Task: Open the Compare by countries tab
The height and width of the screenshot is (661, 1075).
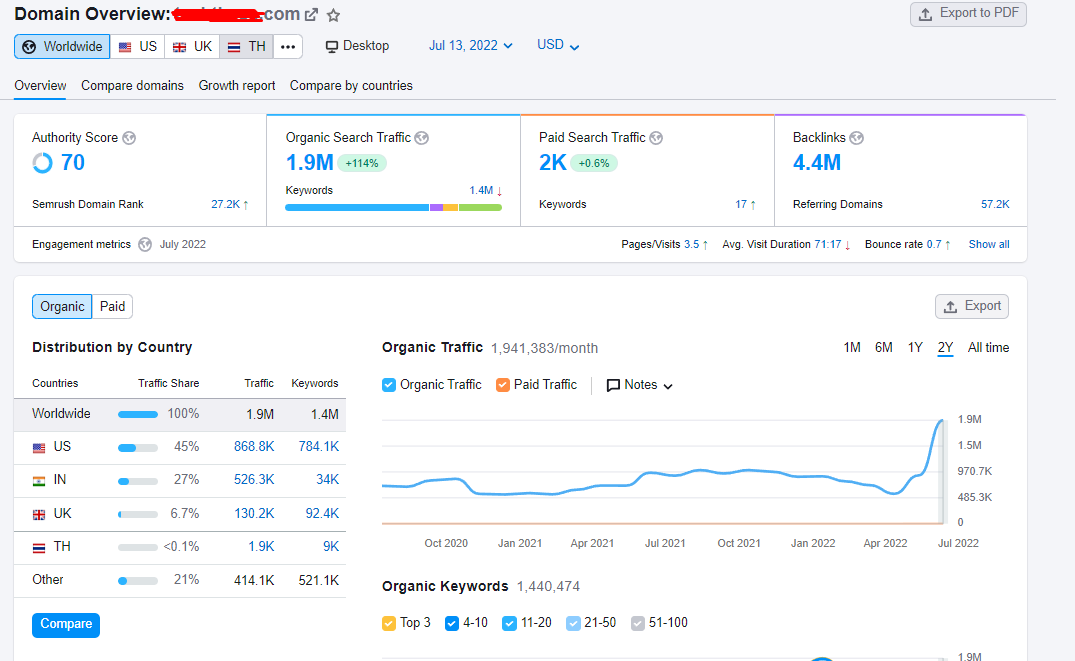Action: 351,86
